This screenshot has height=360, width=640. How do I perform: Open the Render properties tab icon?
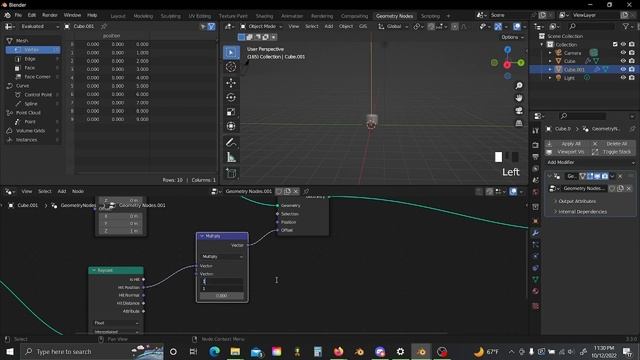point(536,145)
